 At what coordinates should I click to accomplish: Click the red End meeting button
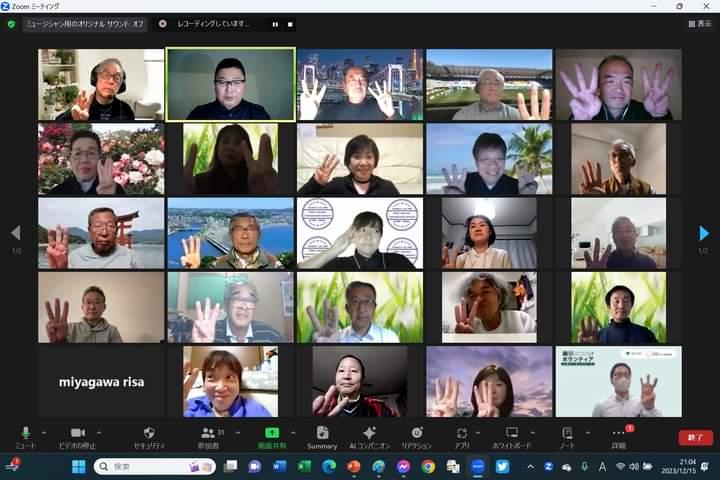(x=695, y=437)
